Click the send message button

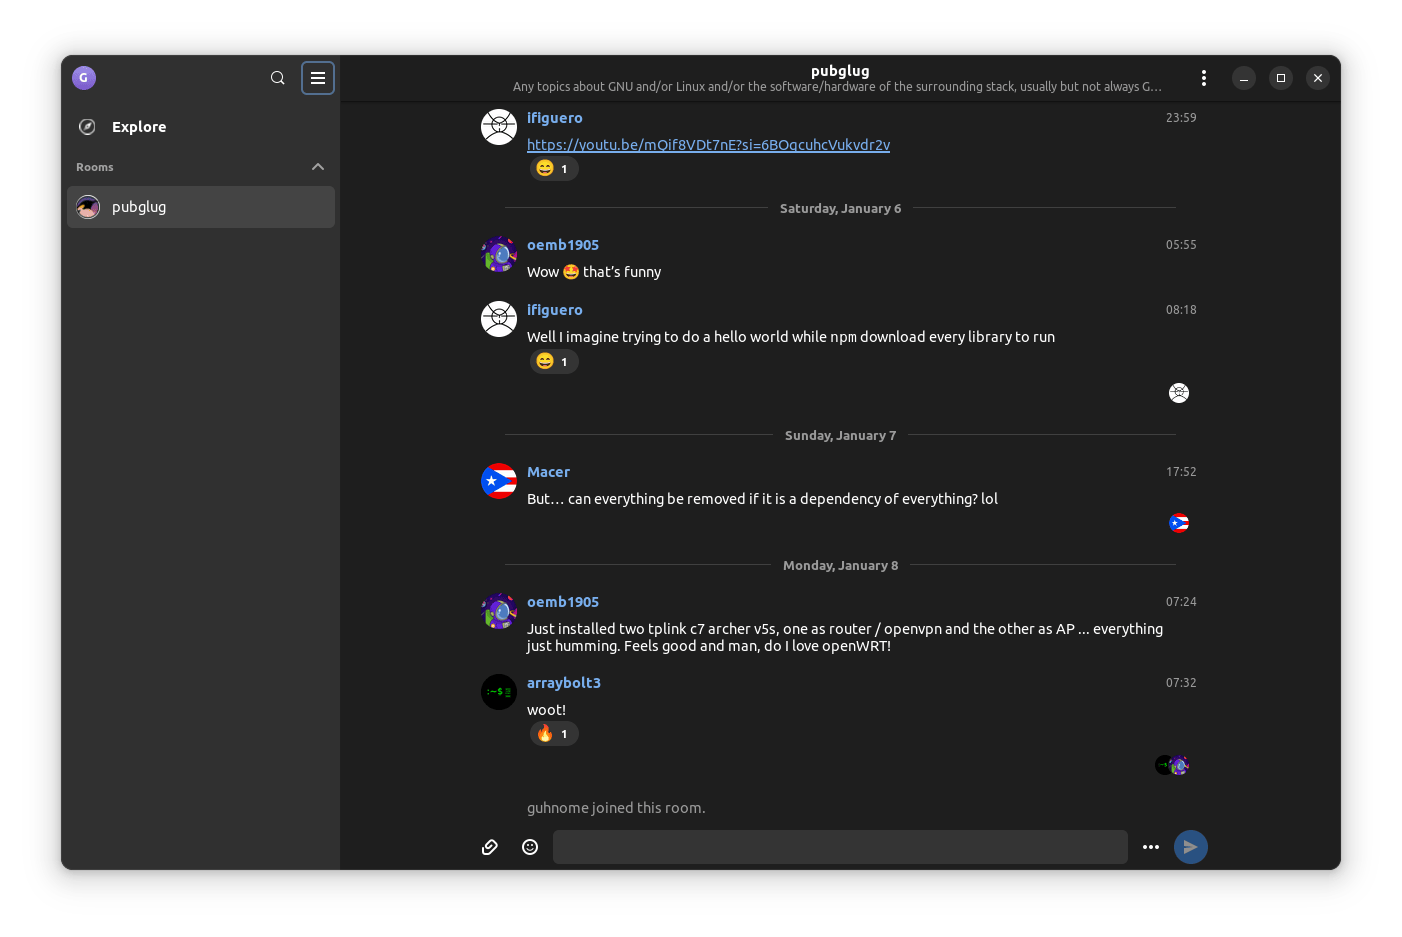point(1190,847)
